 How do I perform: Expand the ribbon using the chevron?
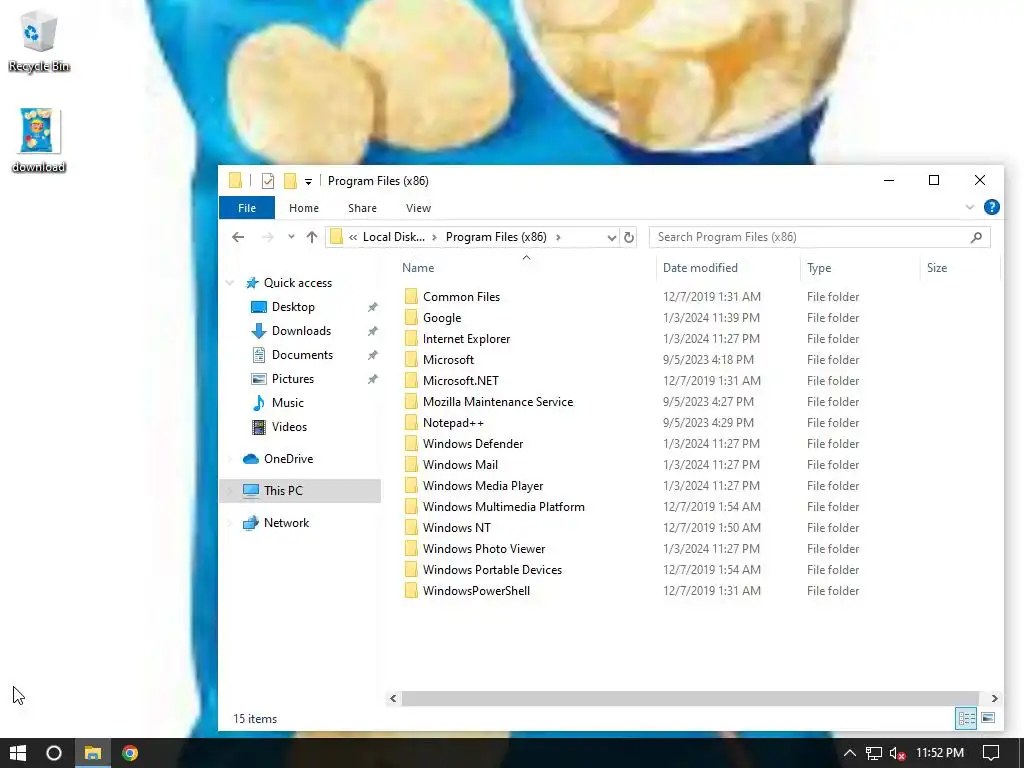970,208
